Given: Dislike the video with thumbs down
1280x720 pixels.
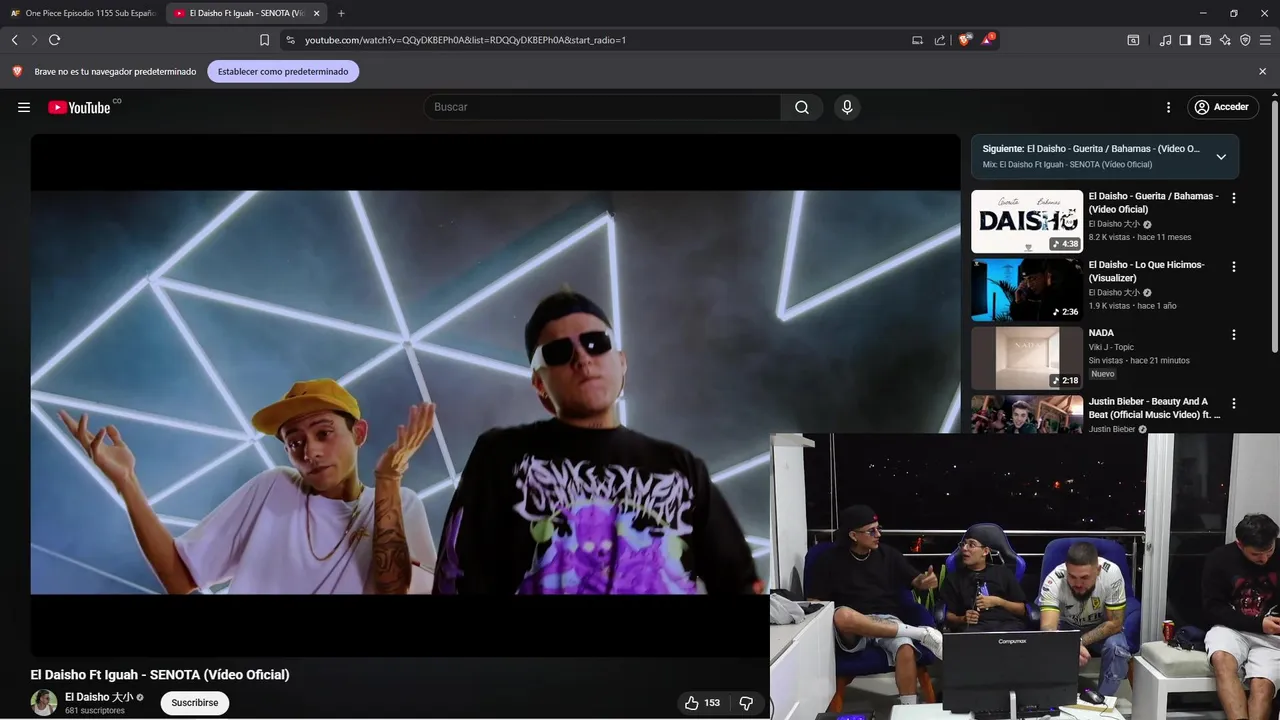Looking at the screenshot, I should pos(746,703).
